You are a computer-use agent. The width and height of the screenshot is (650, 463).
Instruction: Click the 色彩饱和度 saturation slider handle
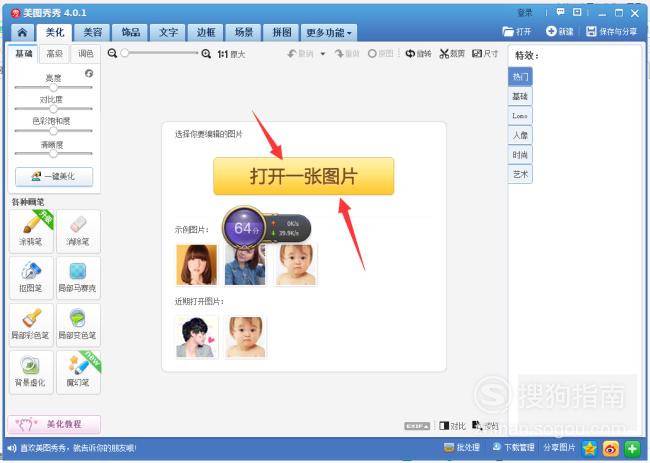click(x=53, y=131)
